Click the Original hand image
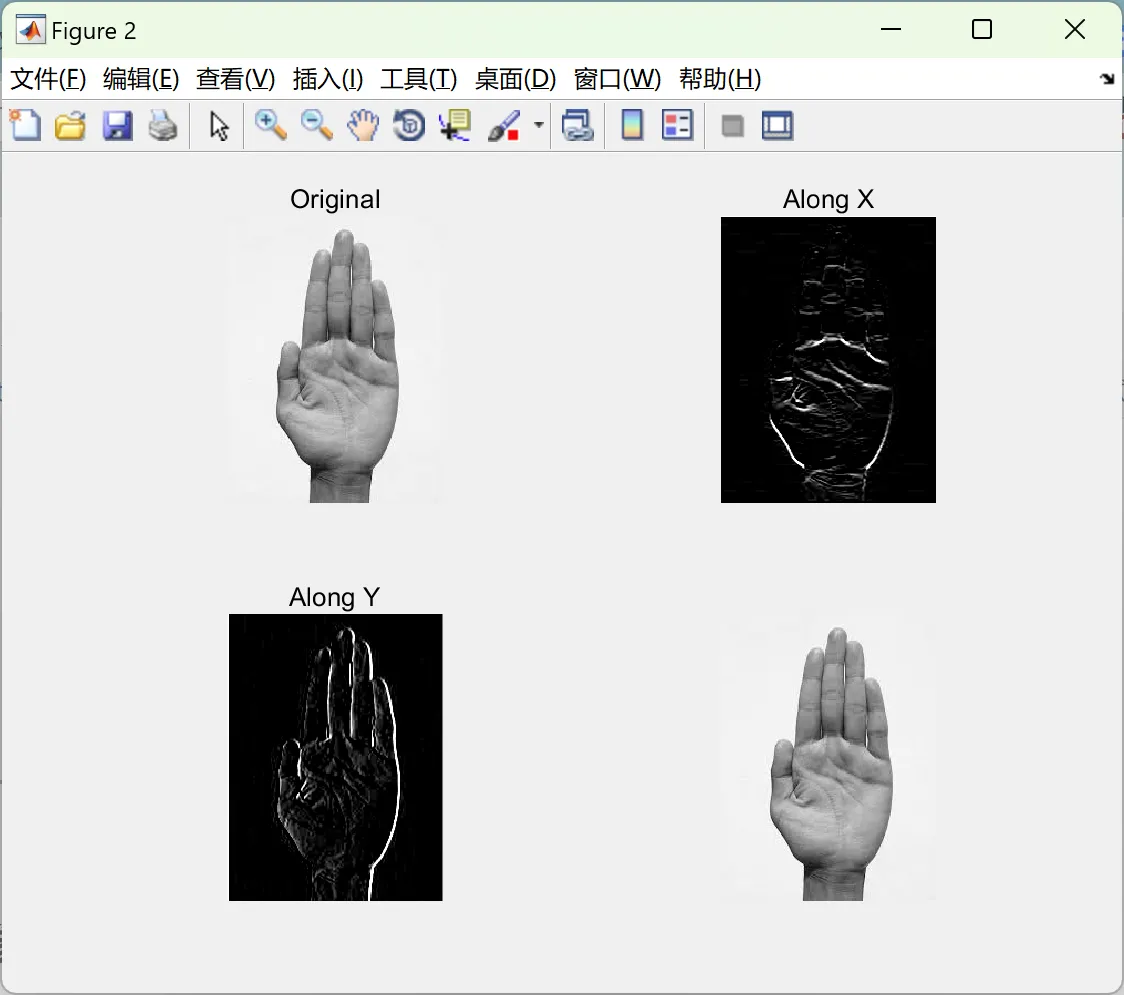Image resolution: width=1124 pixels, height=995 pixels. 335,360
